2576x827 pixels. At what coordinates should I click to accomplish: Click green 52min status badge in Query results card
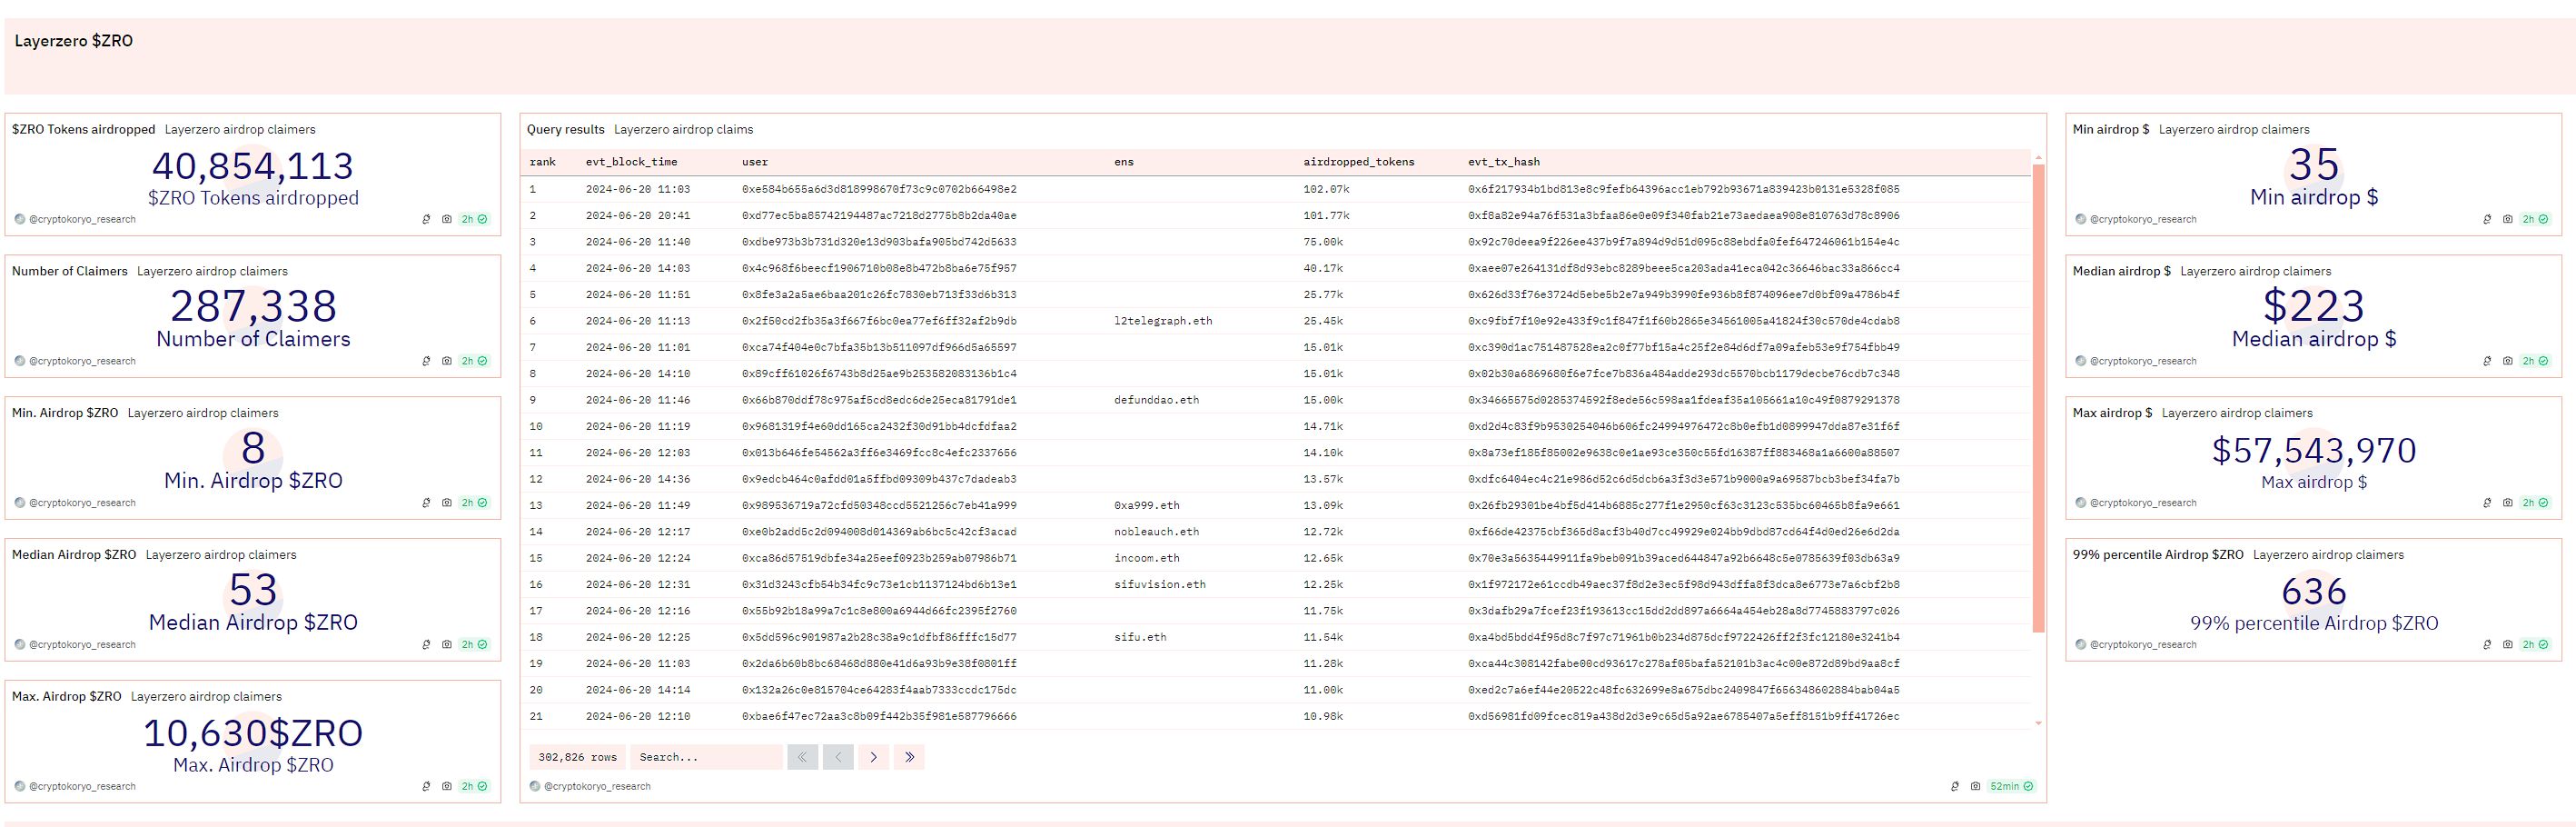2011,787
